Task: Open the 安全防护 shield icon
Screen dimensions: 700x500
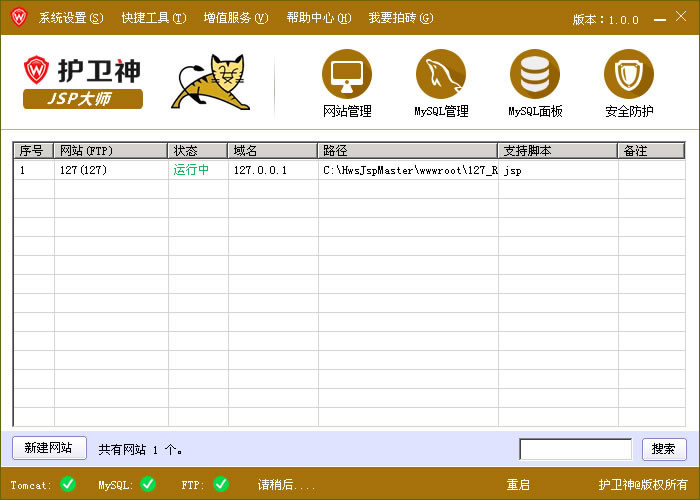Action: click(629, 74)
